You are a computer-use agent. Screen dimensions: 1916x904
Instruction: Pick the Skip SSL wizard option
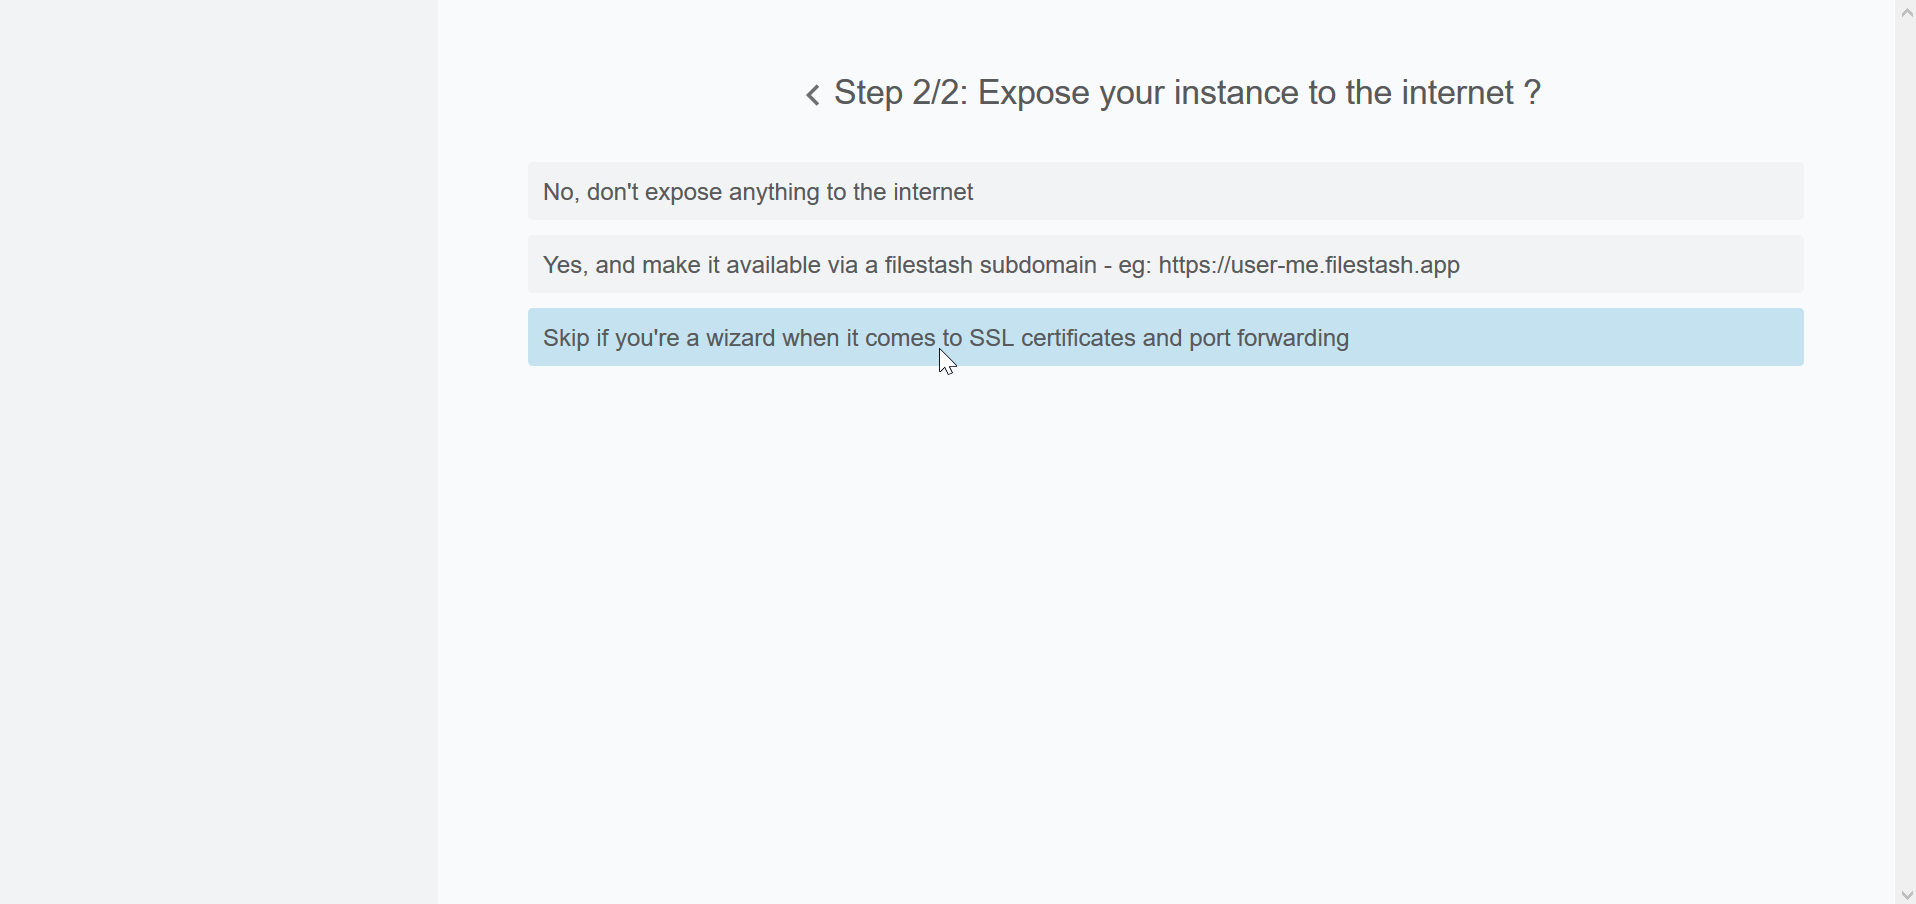[x=1165, y=338]
